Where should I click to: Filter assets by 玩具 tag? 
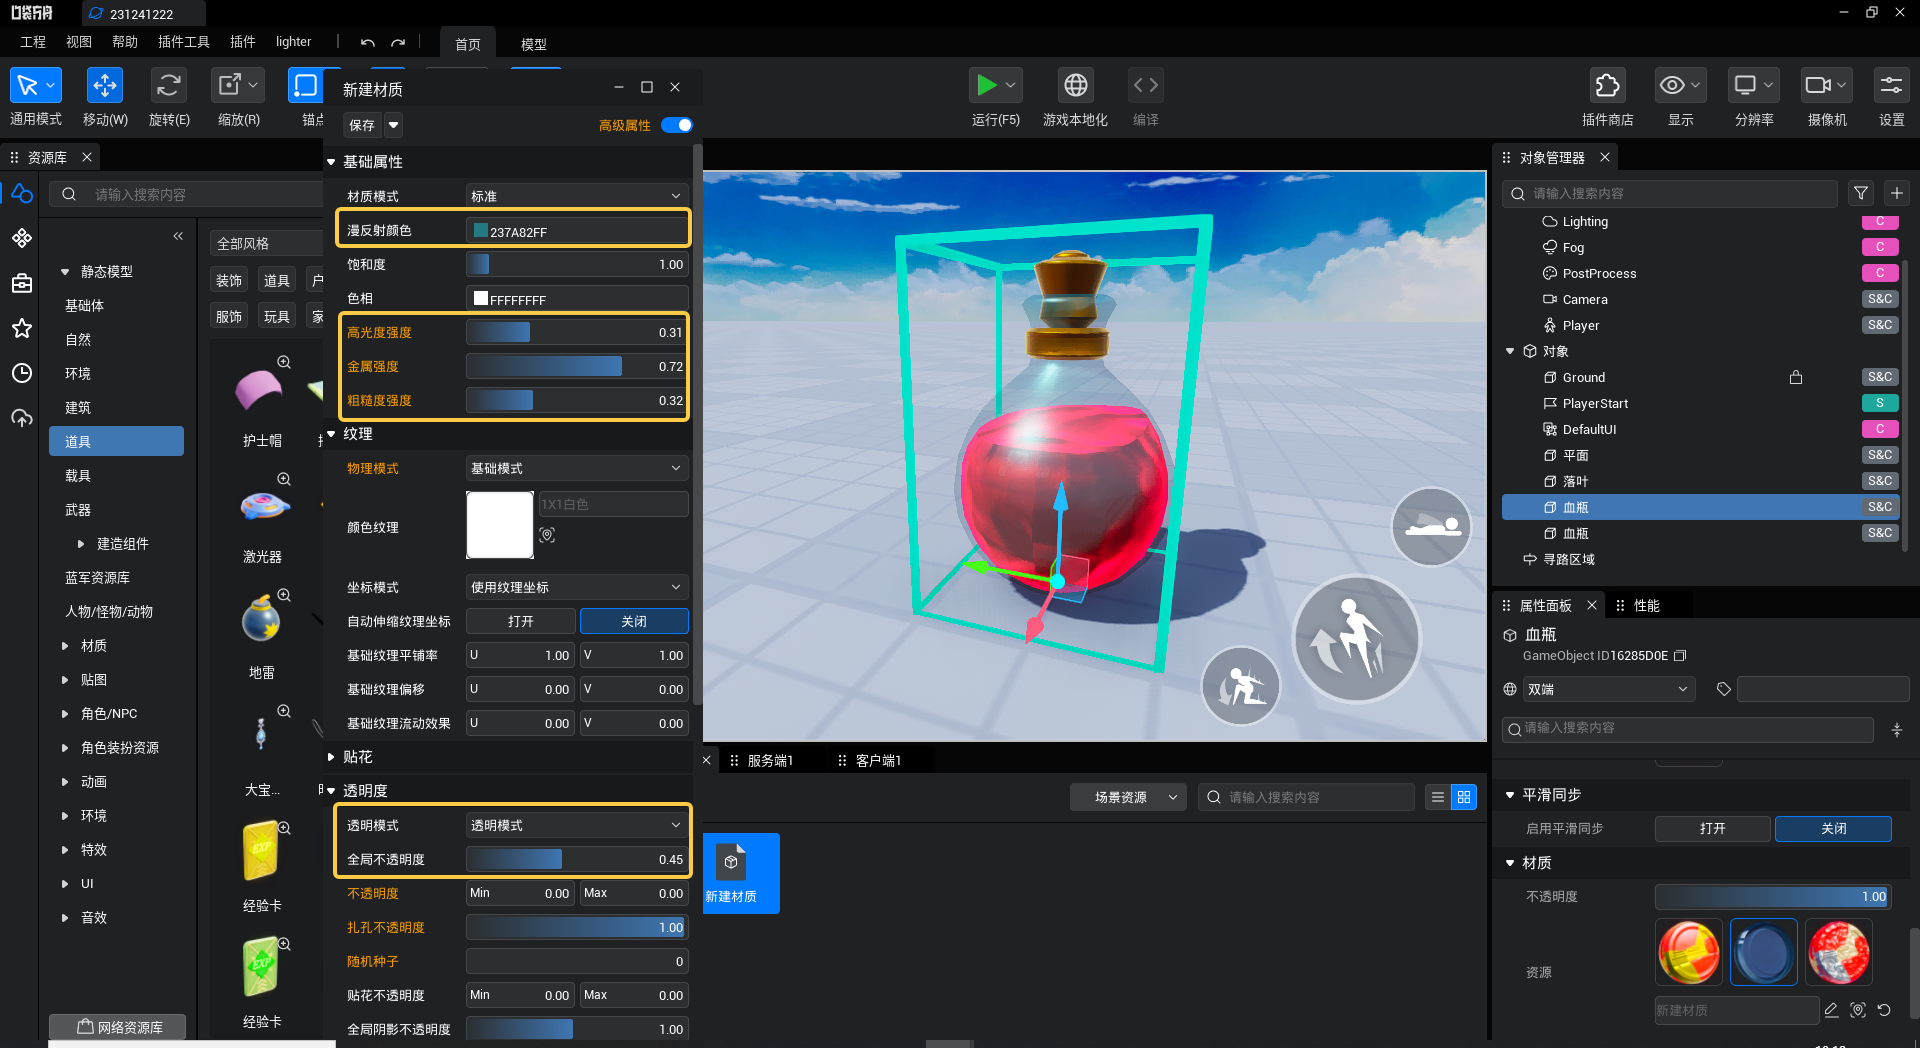[x=277, y=317]
